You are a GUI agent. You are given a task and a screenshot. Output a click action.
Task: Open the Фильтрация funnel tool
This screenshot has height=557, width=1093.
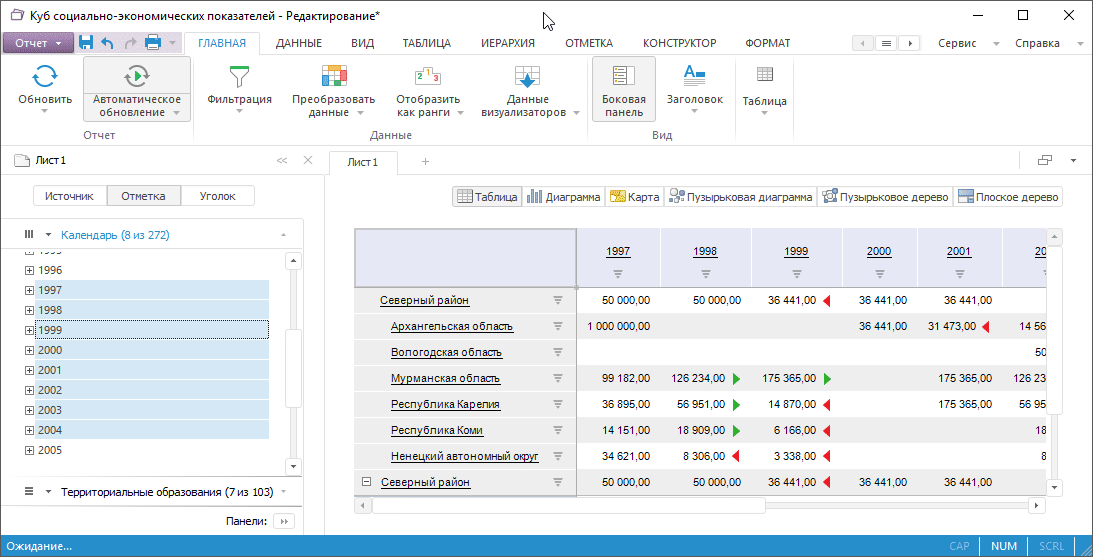(239, 78)
